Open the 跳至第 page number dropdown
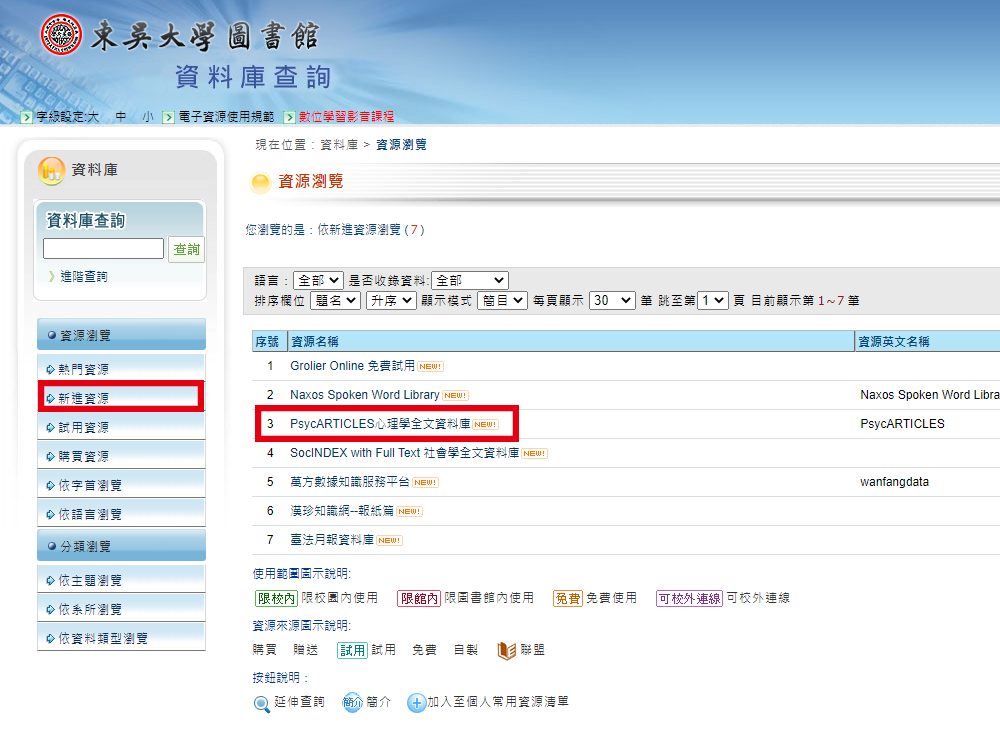Screen dimensions: 1000x739 coord(713,301)
